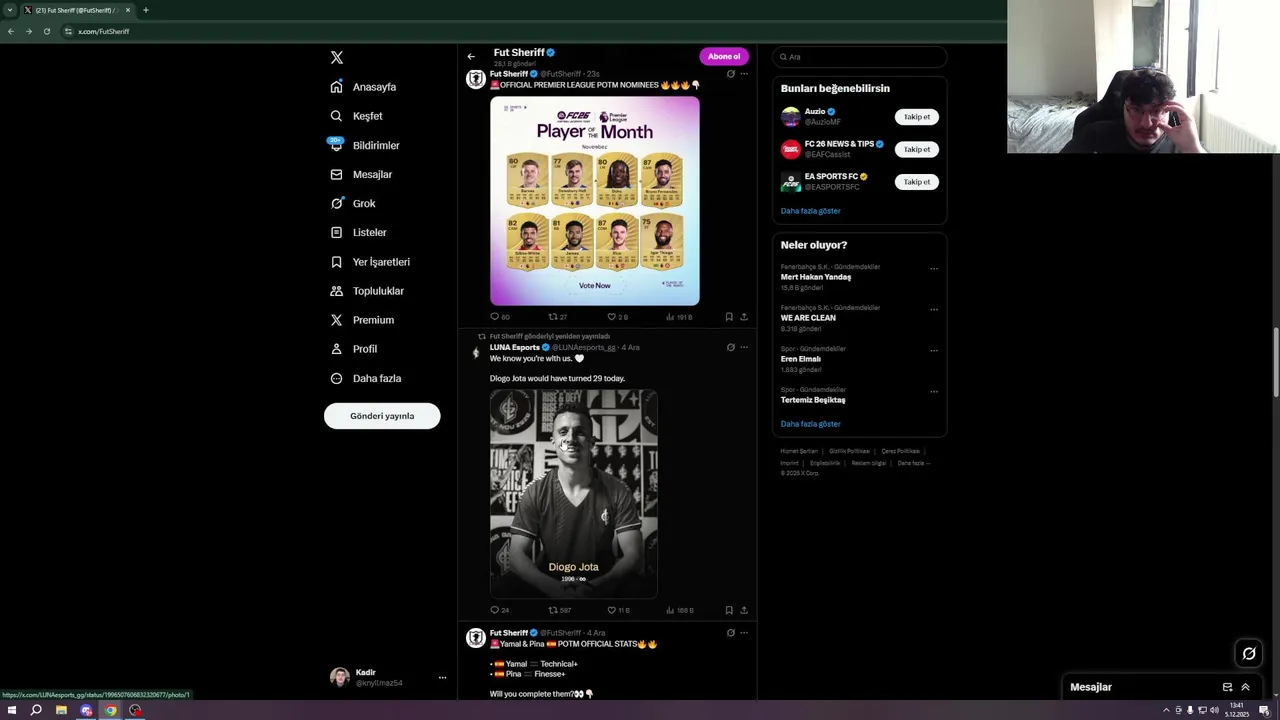Open Mesajlar in the sidebar
This screenshot has height=720, width=1280.
coord(361,174)
